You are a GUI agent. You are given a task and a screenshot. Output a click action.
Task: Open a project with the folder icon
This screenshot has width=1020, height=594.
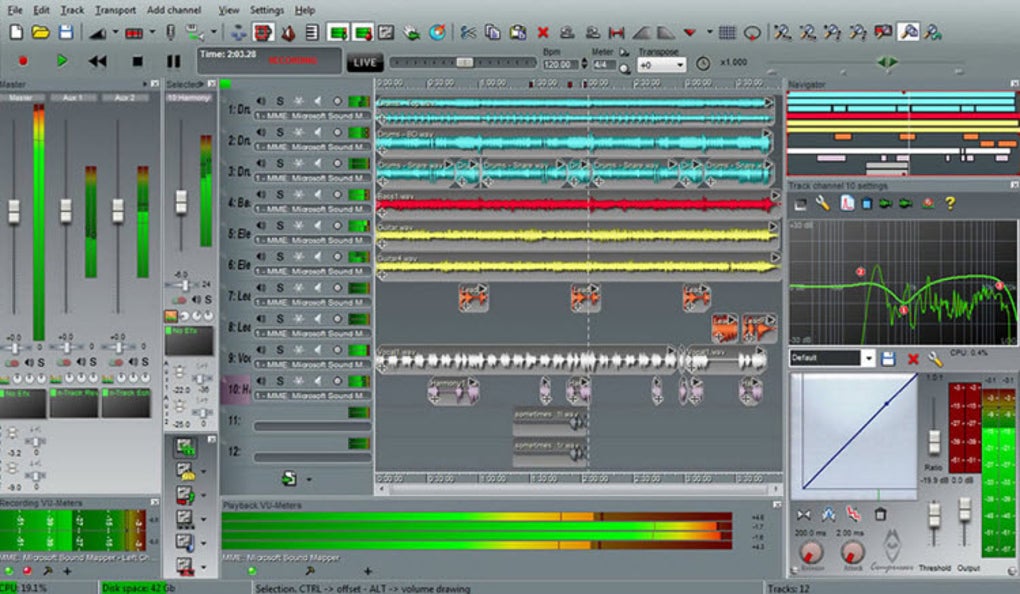40,32
